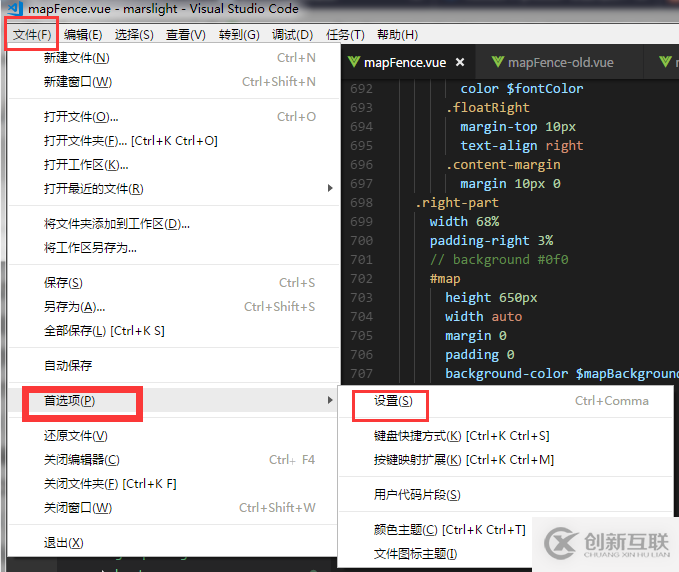Viewport: 679px width, 572px height.
Task: Choose 将文件夹添加到工作区(D)... entry
Action: 173,224
